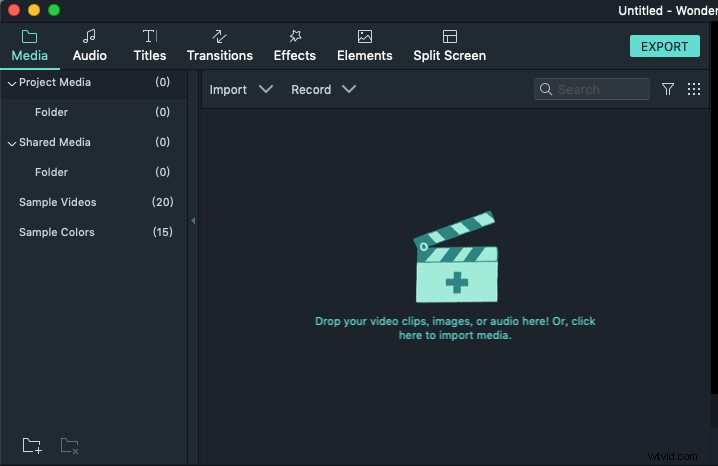This screenshot has height=466, width=718.
Task: Collapse the Project Media tree
Action: [x=12, y=83]
